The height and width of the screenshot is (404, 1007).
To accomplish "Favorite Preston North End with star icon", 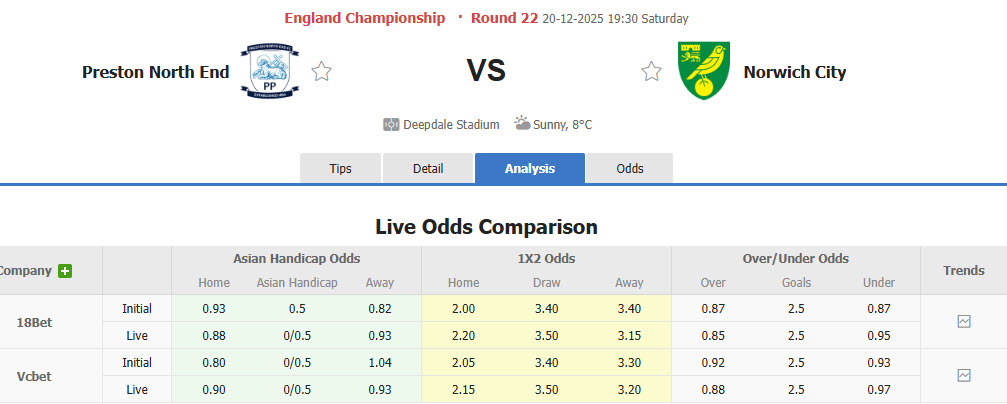I will pos(321,72).
